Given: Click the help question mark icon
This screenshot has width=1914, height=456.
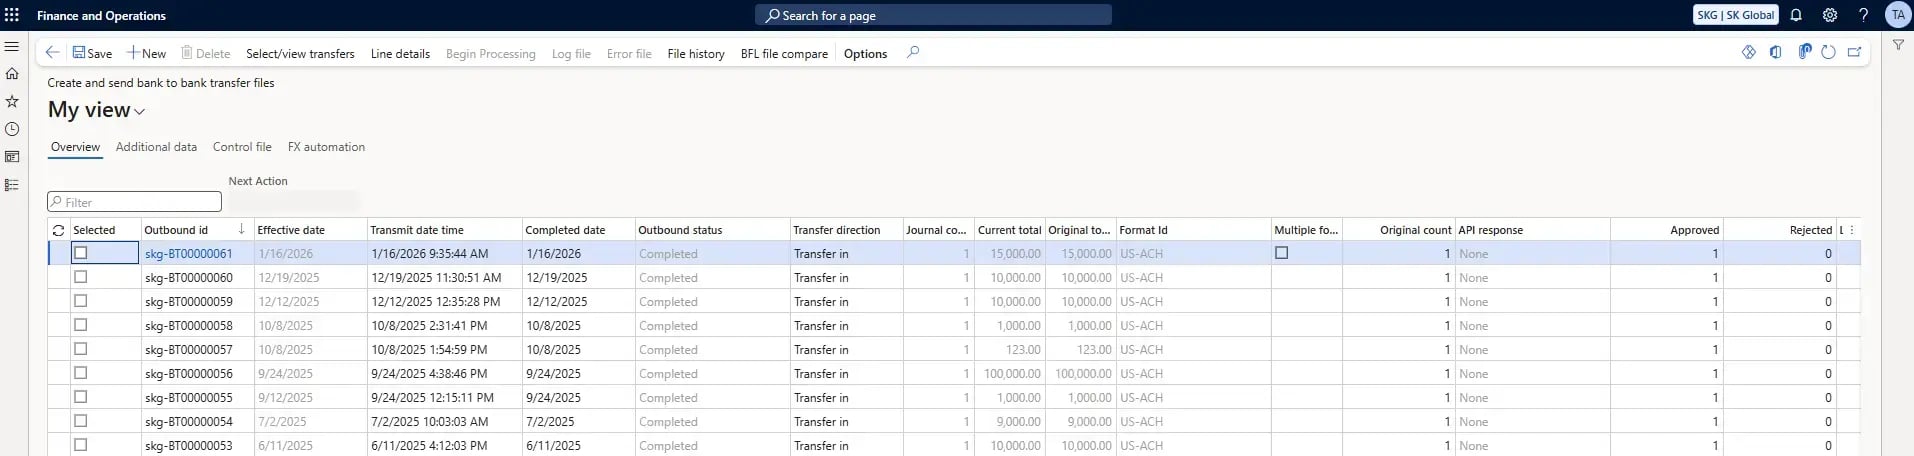Looking at the screenshot, I should pos(1863,15).
